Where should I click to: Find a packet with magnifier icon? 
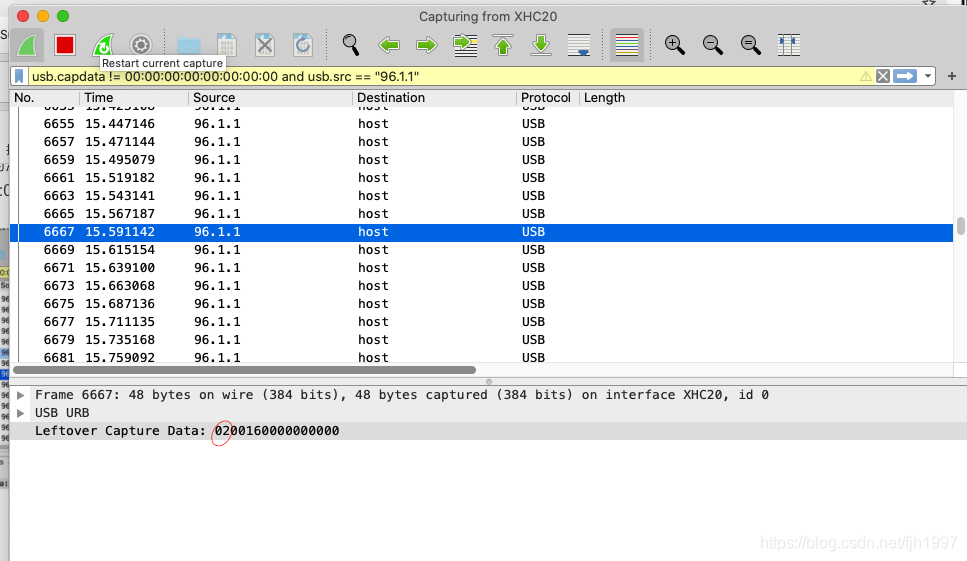(x=351, y=45)
